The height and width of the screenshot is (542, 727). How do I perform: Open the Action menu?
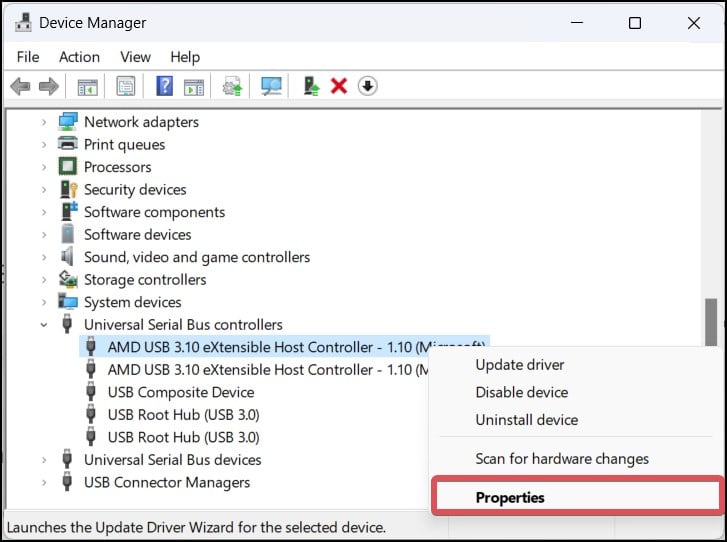pyautogui.click(x=79, y=57)
